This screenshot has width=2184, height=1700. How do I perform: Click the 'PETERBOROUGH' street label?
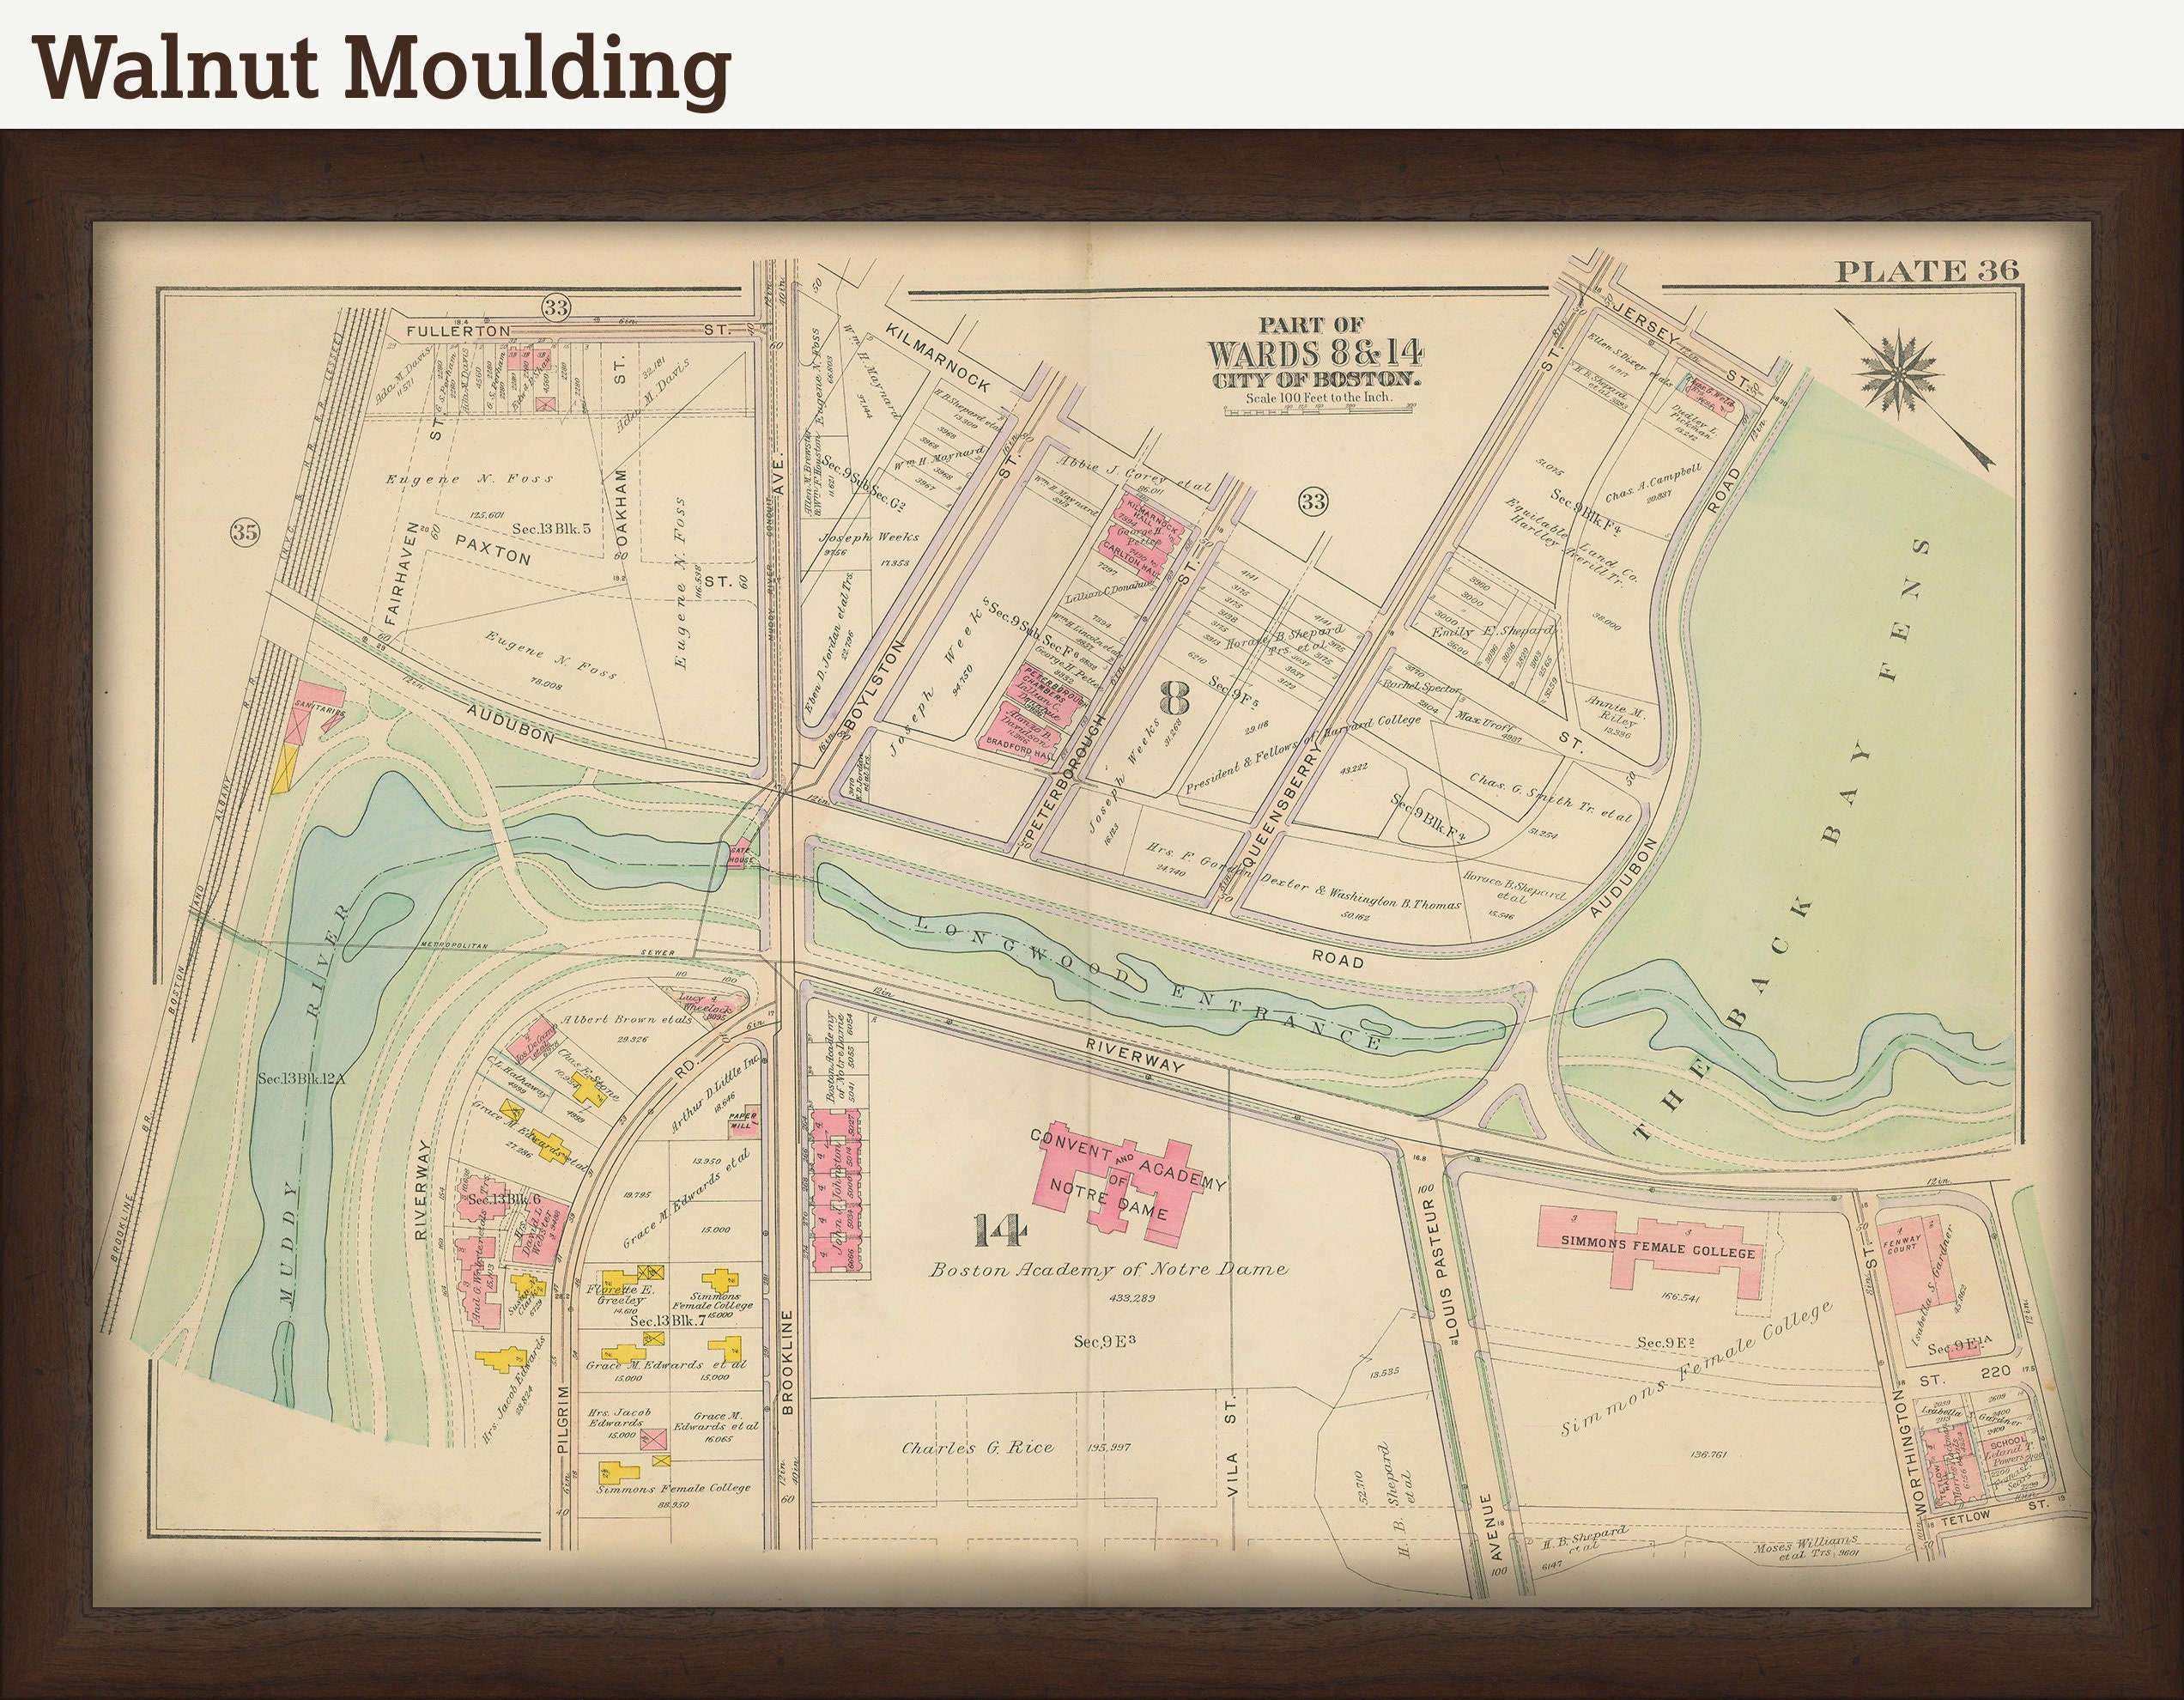point(1066,776)
